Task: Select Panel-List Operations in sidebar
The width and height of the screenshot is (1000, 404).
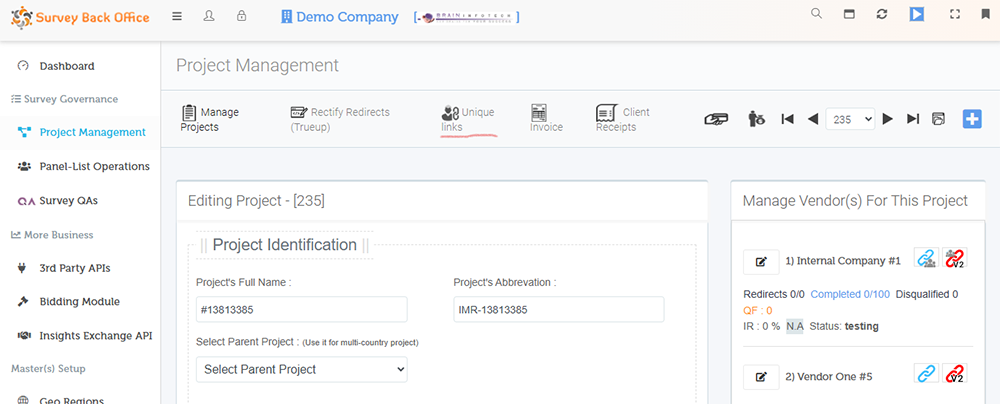Action: 94,166
